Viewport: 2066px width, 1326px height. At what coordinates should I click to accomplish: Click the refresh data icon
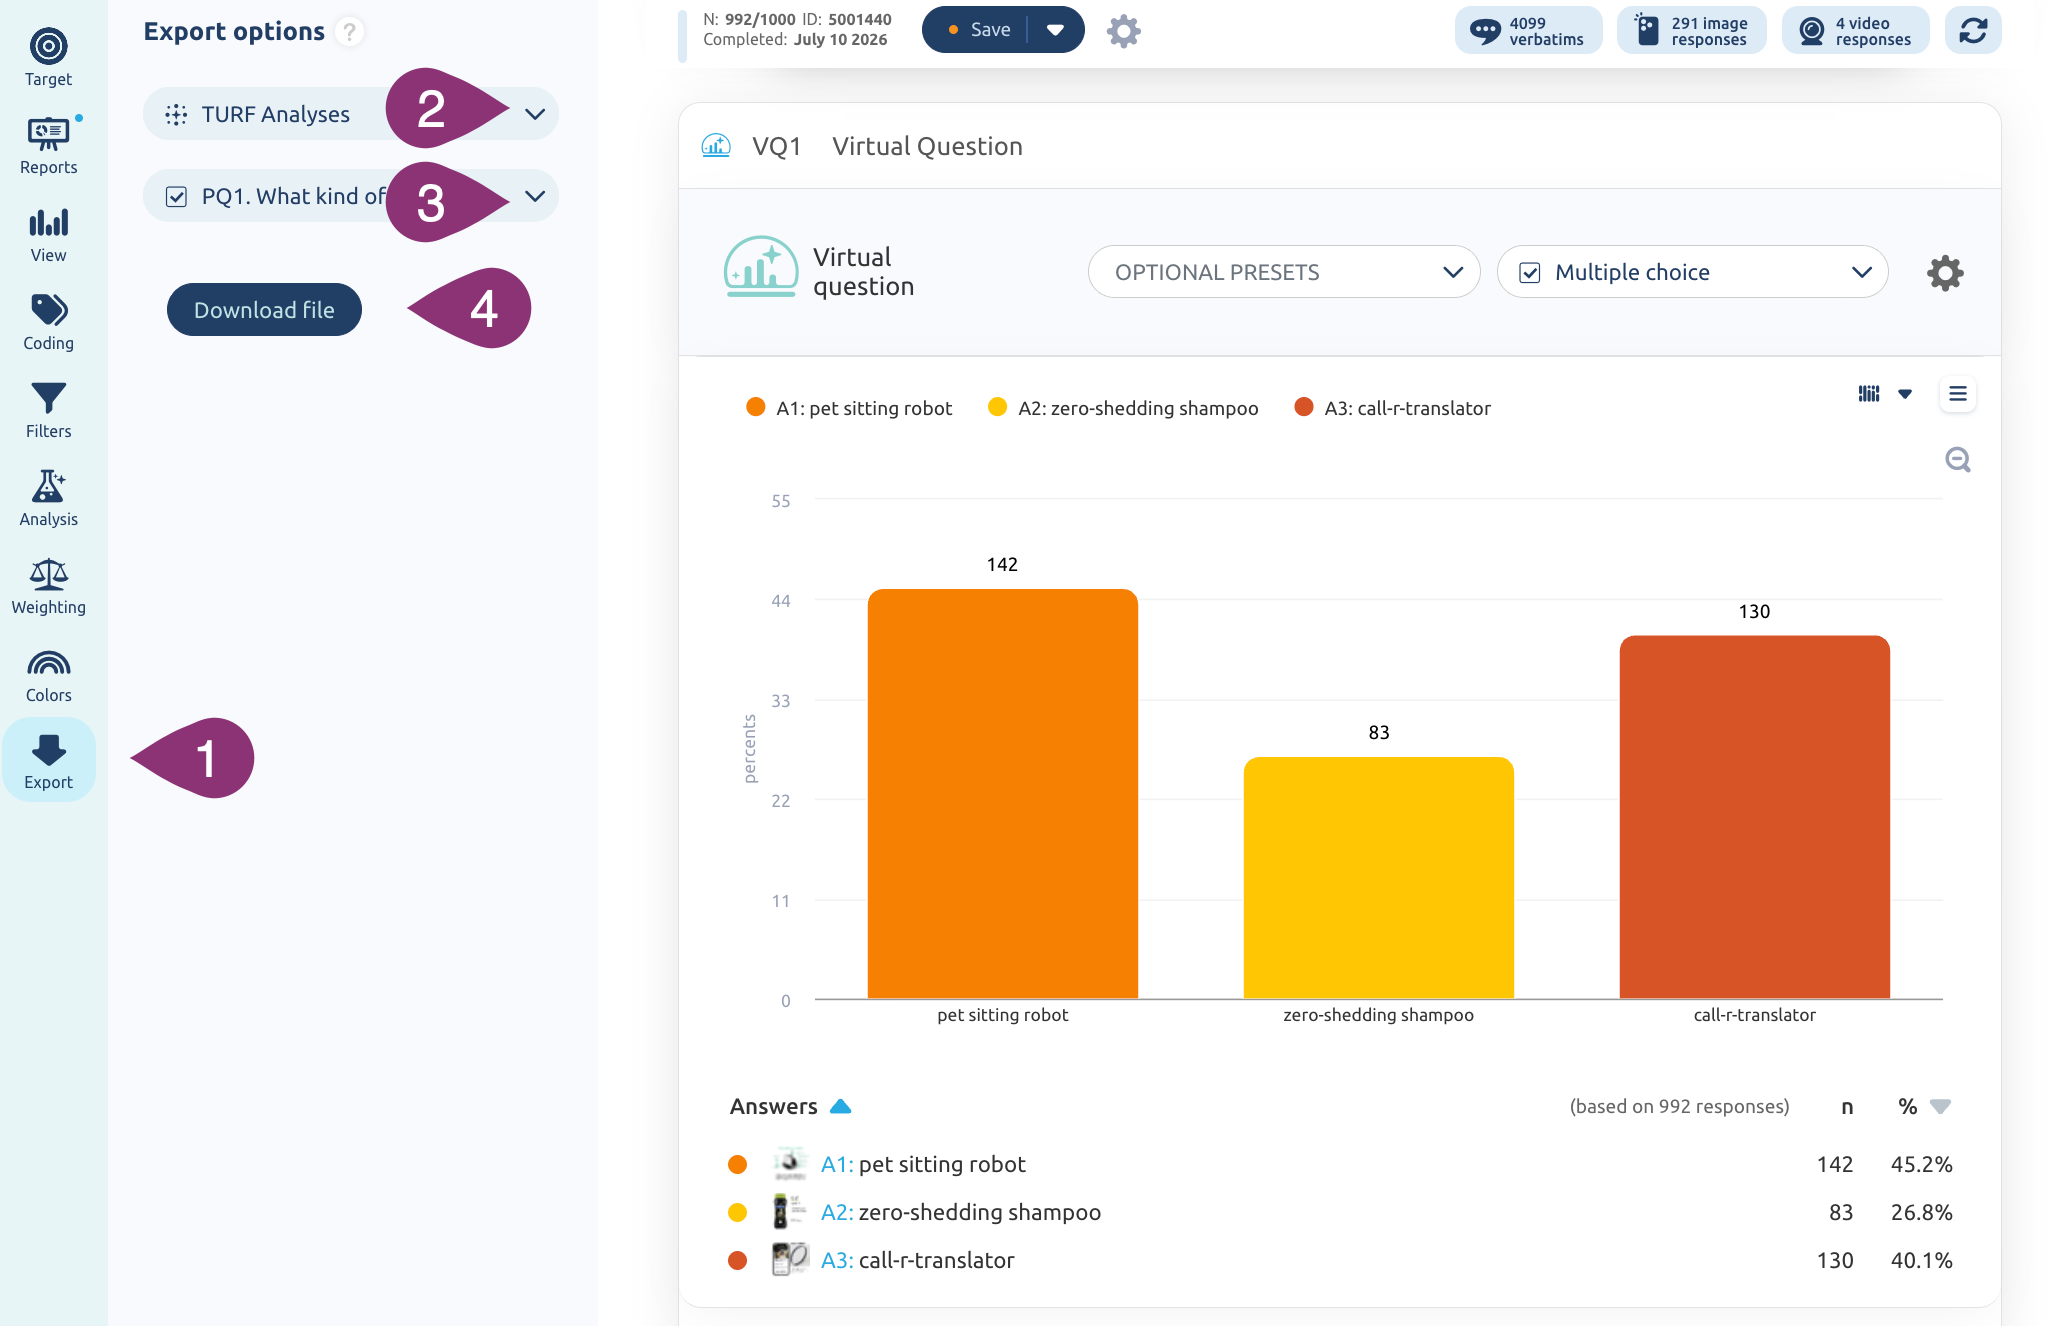tap(1972, 30)
